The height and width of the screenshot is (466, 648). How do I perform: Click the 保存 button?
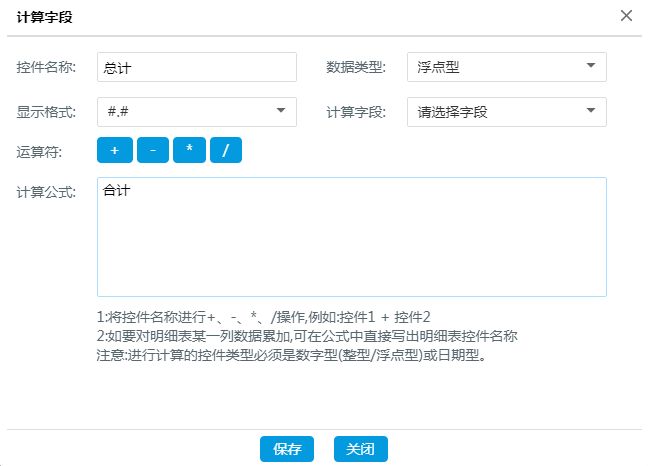coord(287,449)
